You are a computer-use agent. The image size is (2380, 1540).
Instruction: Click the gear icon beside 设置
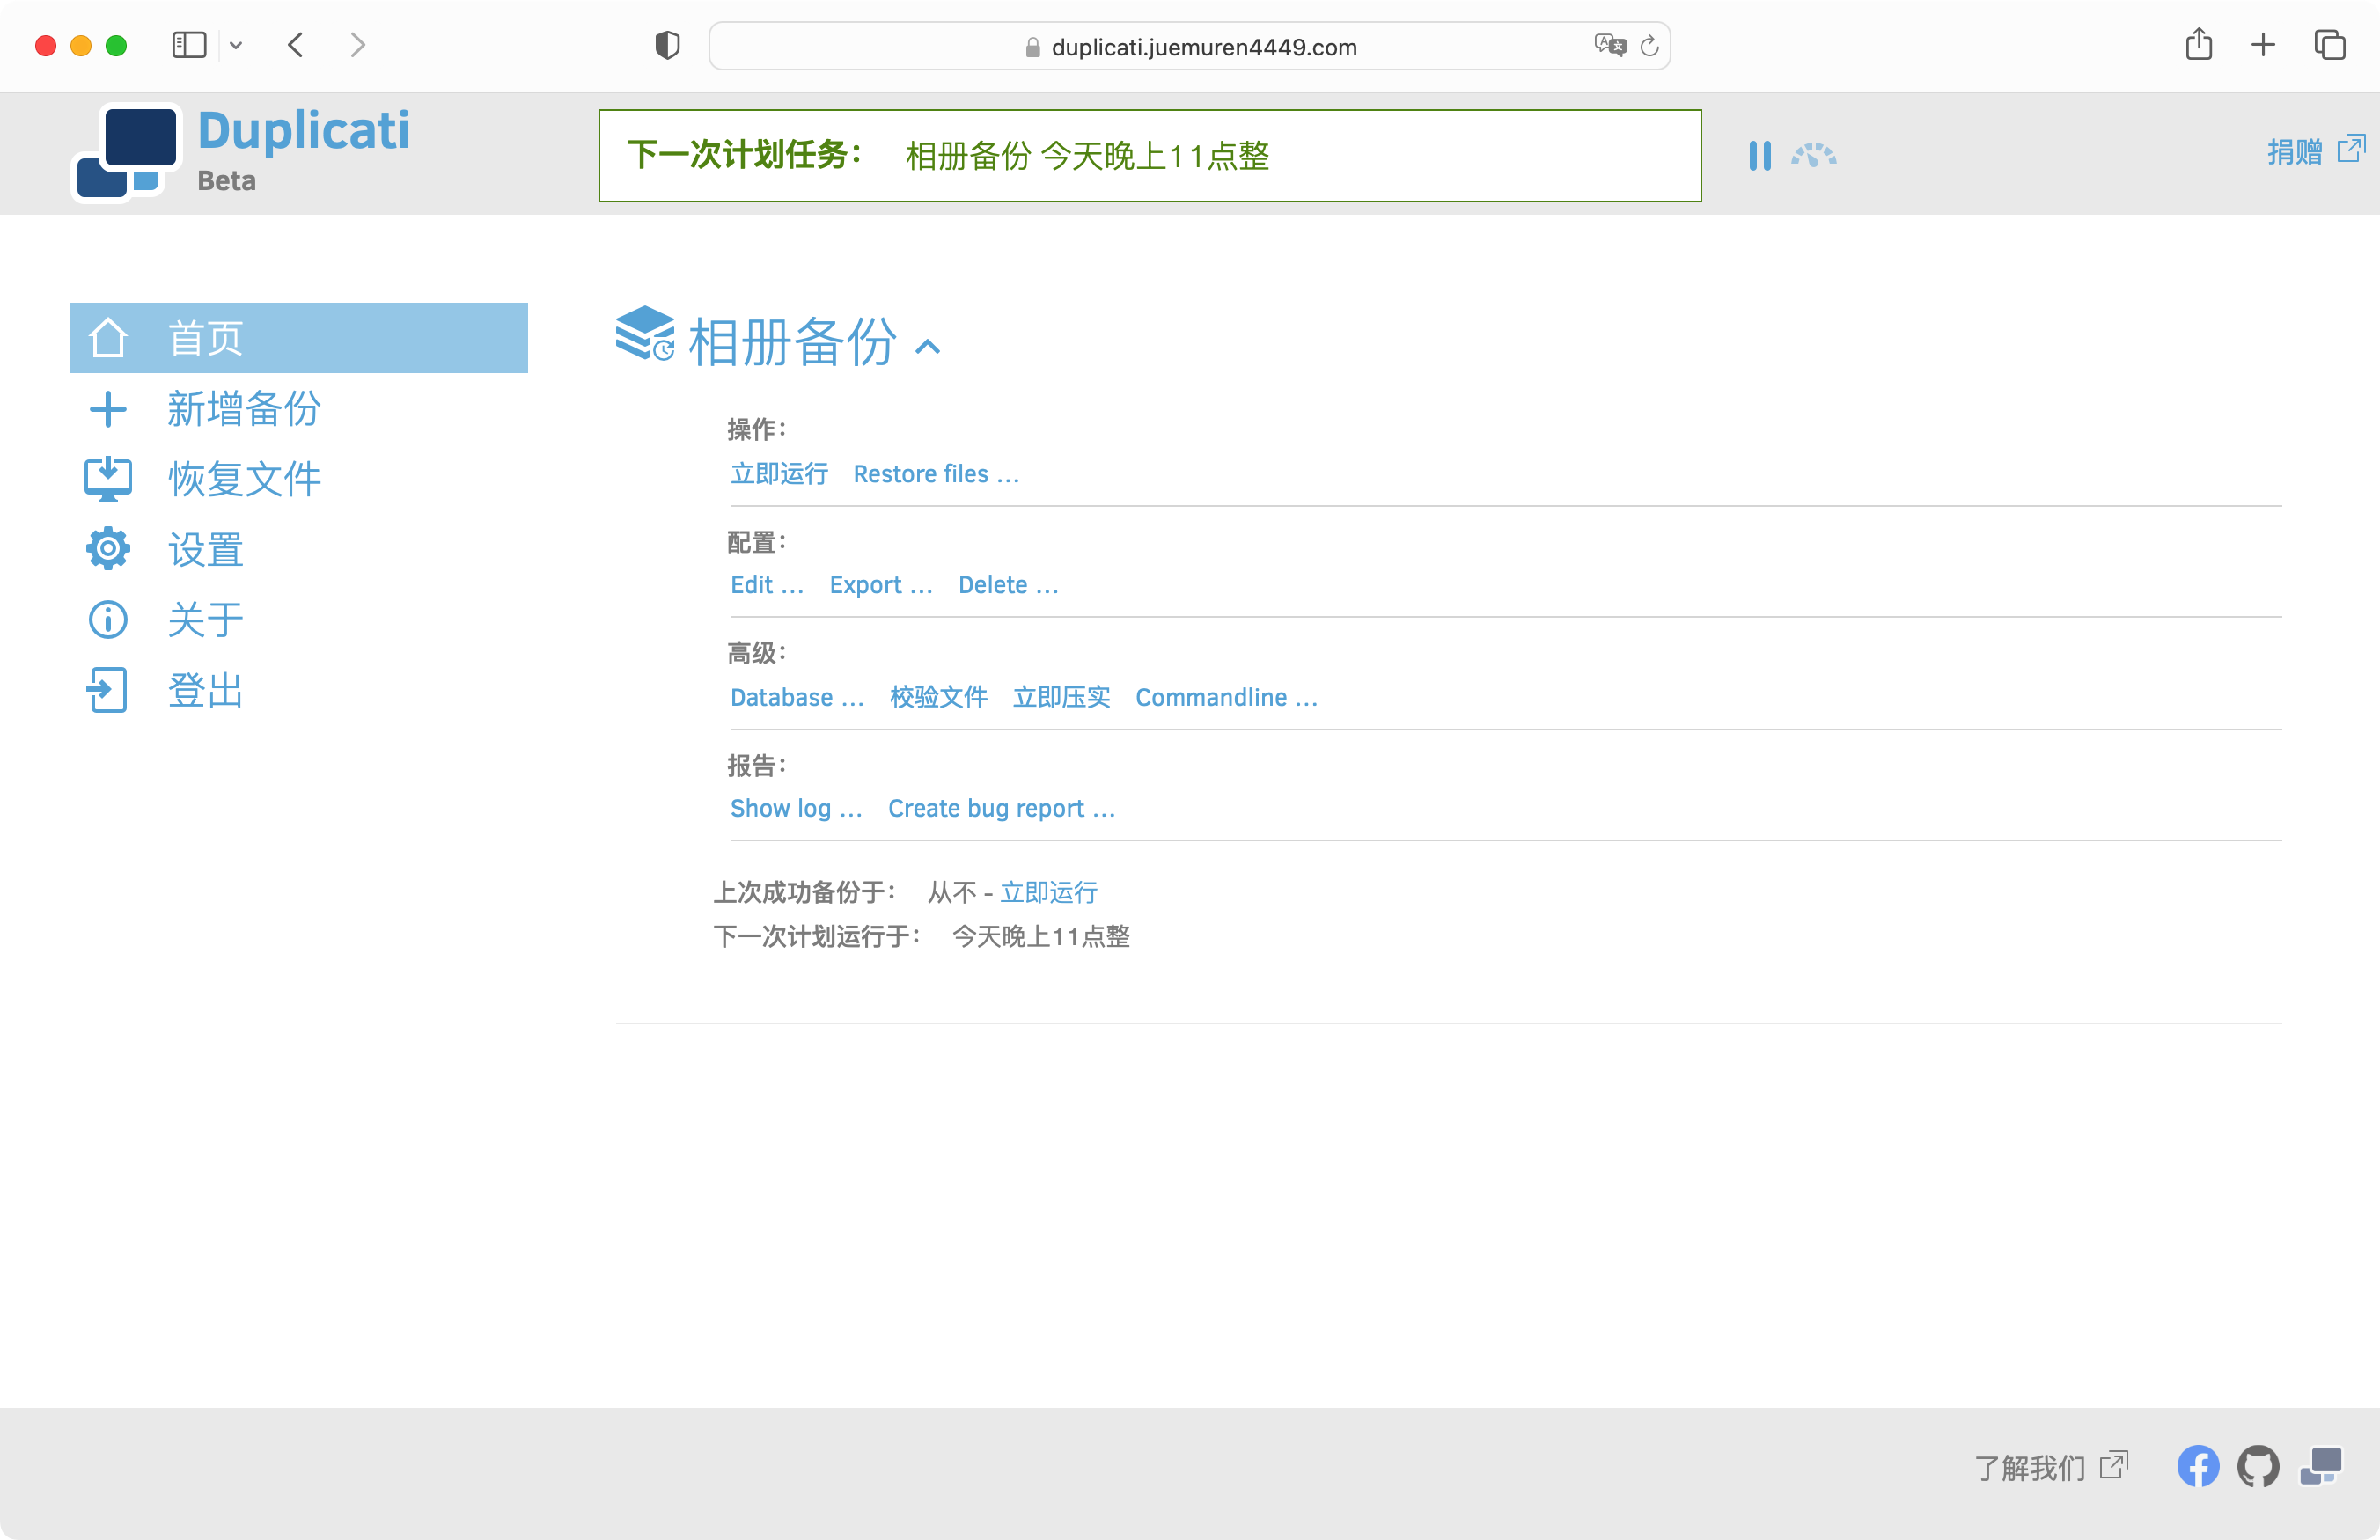108,549
